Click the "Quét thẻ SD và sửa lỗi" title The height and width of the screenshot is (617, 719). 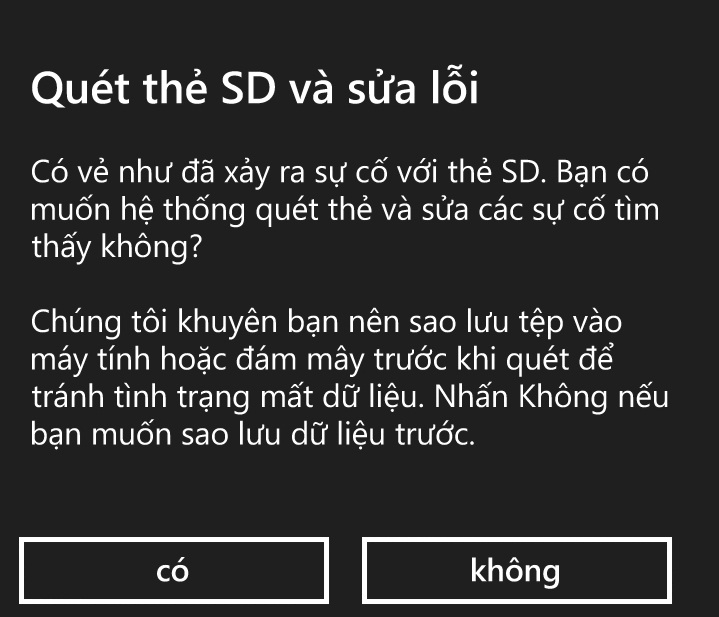(255, 90)
